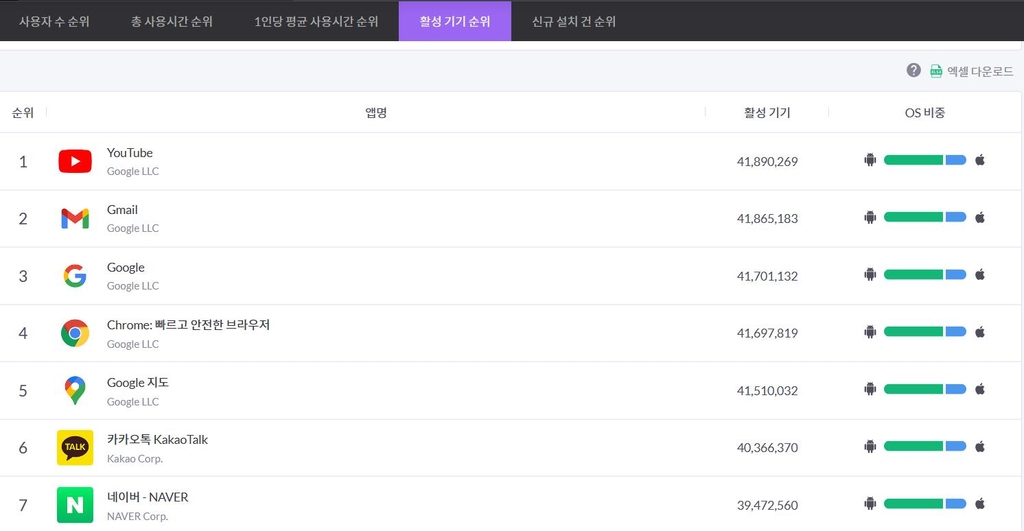
Task: Select Google 지도 count 41,510,032
Action: [x=767, y=391]
